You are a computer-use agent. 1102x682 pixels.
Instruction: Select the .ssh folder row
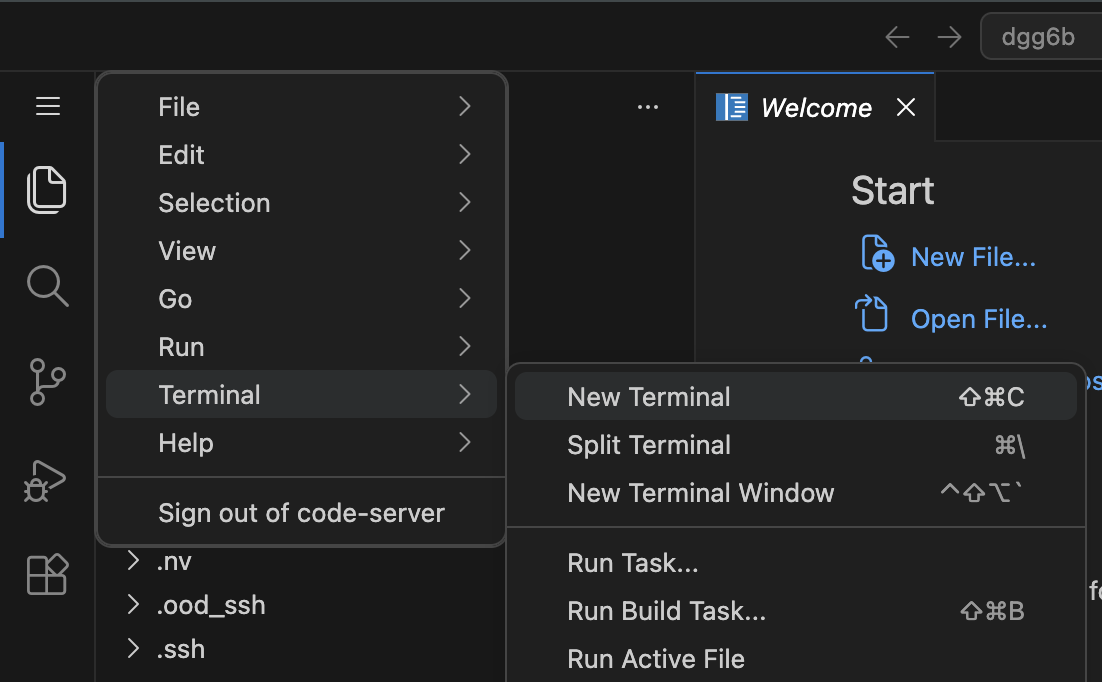[x=301, y=649]
